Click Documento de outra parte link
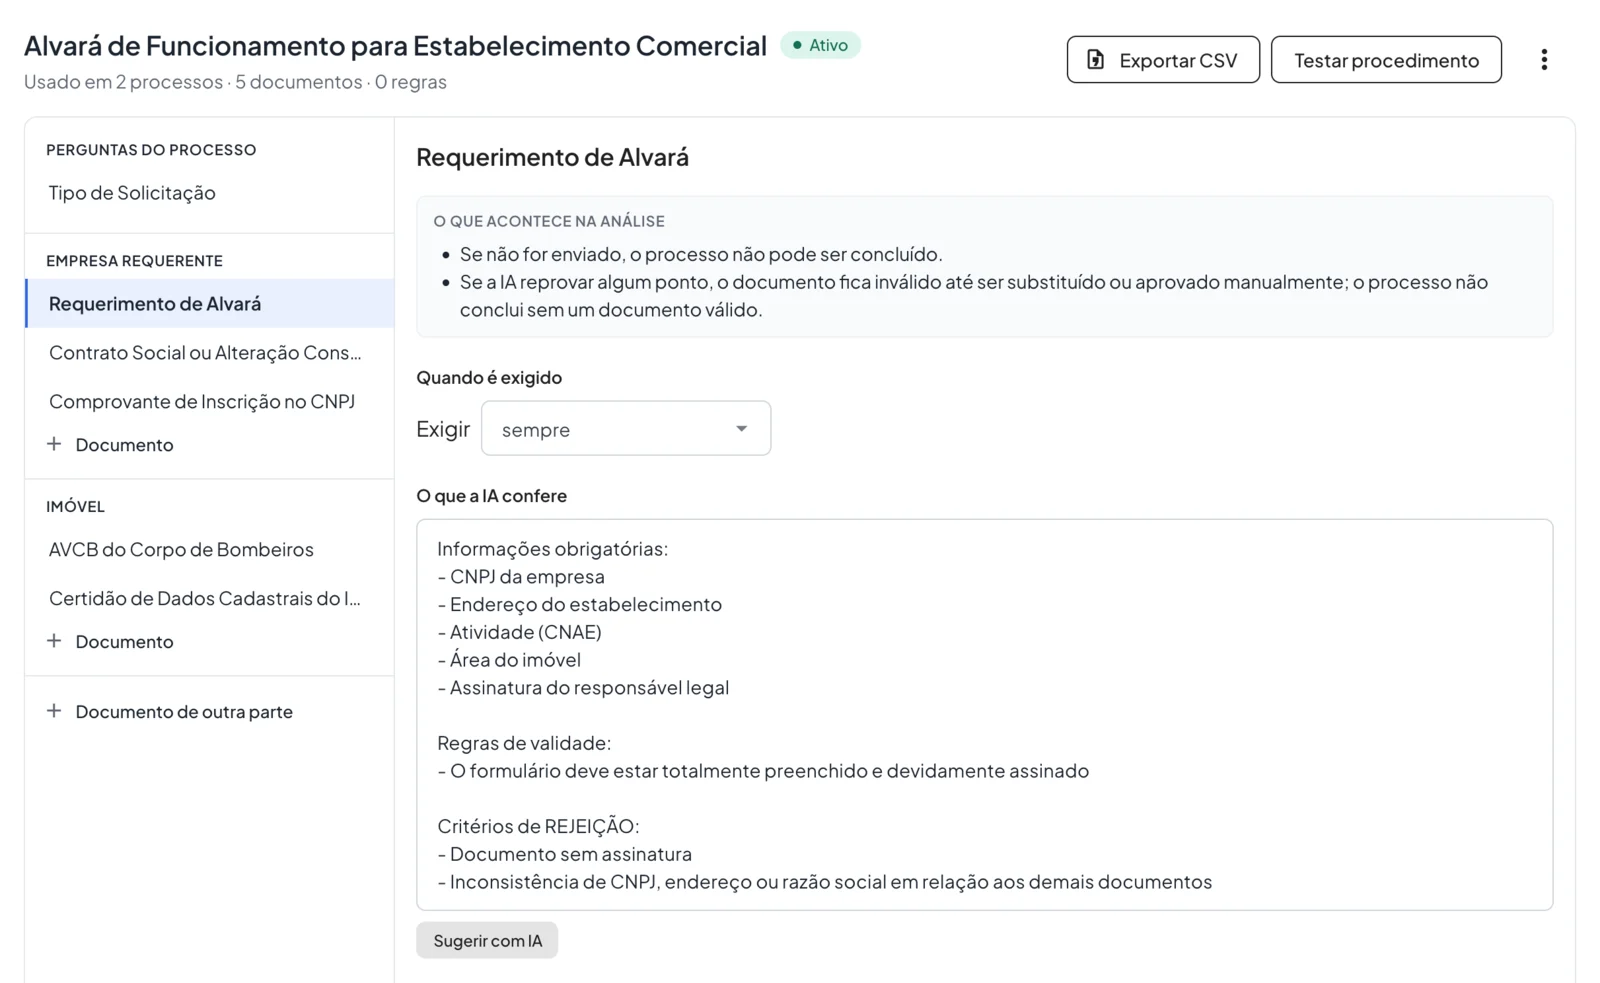This screenshot has height=983, width=1600. click(184, 712)
